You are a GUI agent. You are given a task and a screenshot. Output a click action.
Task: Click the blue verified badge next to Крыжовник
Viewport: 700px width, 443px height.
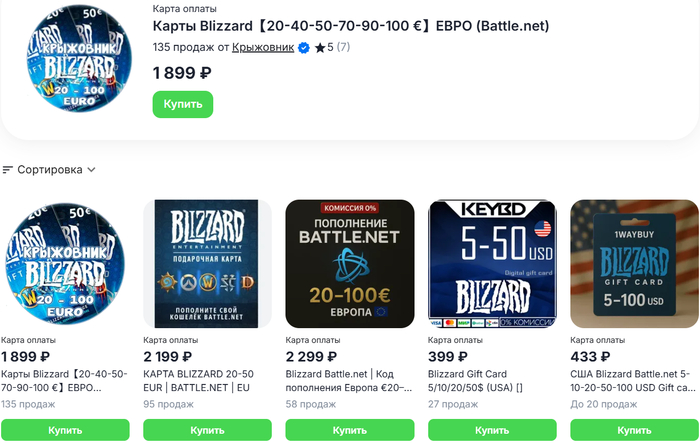(303, 47)
